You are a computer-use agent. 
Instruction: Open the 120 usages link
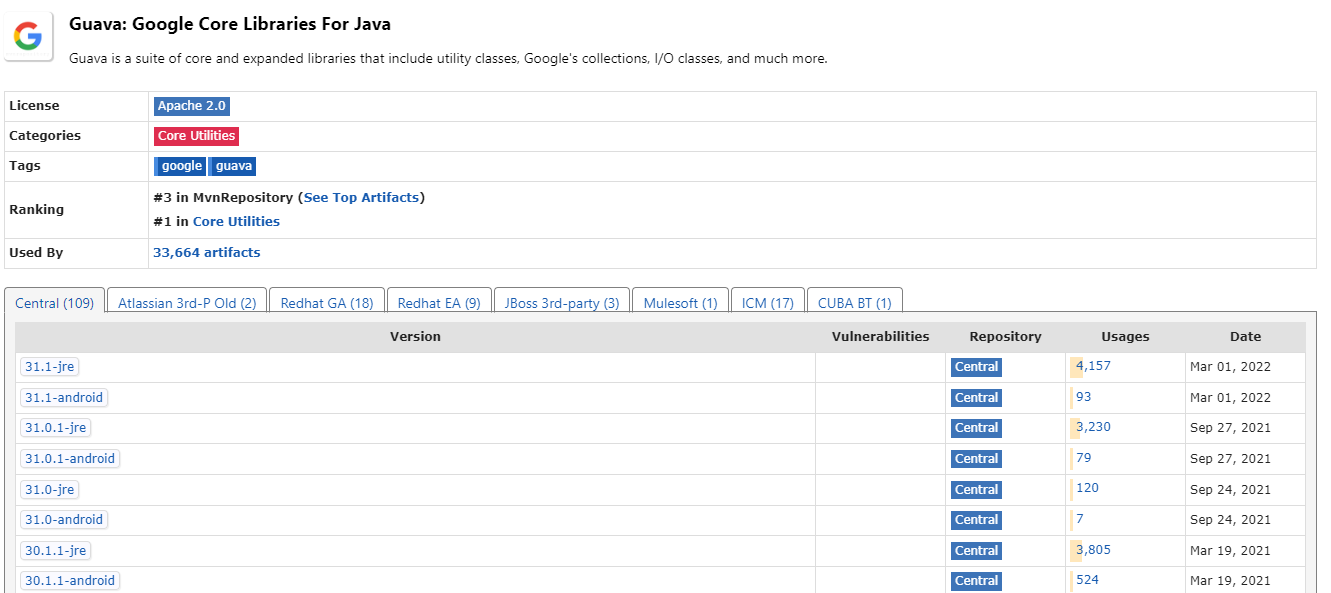(x=1087, y=488)
